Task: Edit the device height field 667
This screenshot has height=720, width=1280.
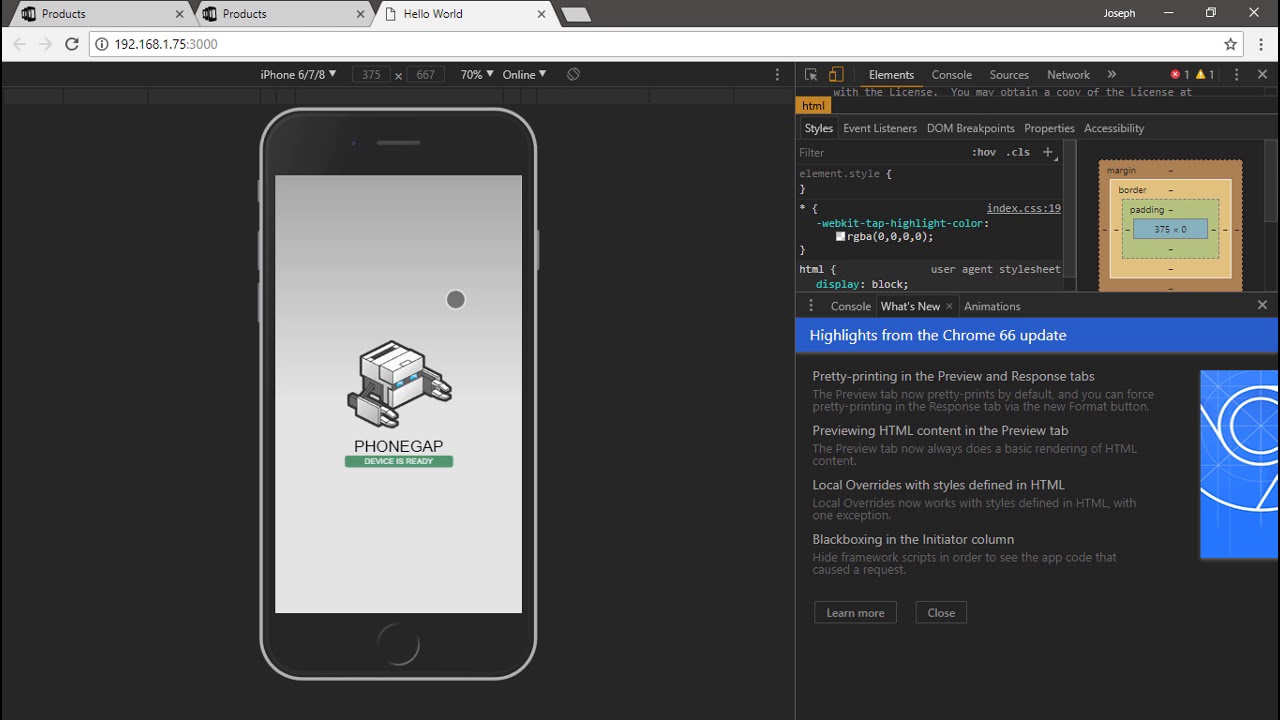Action: point(425,75)
